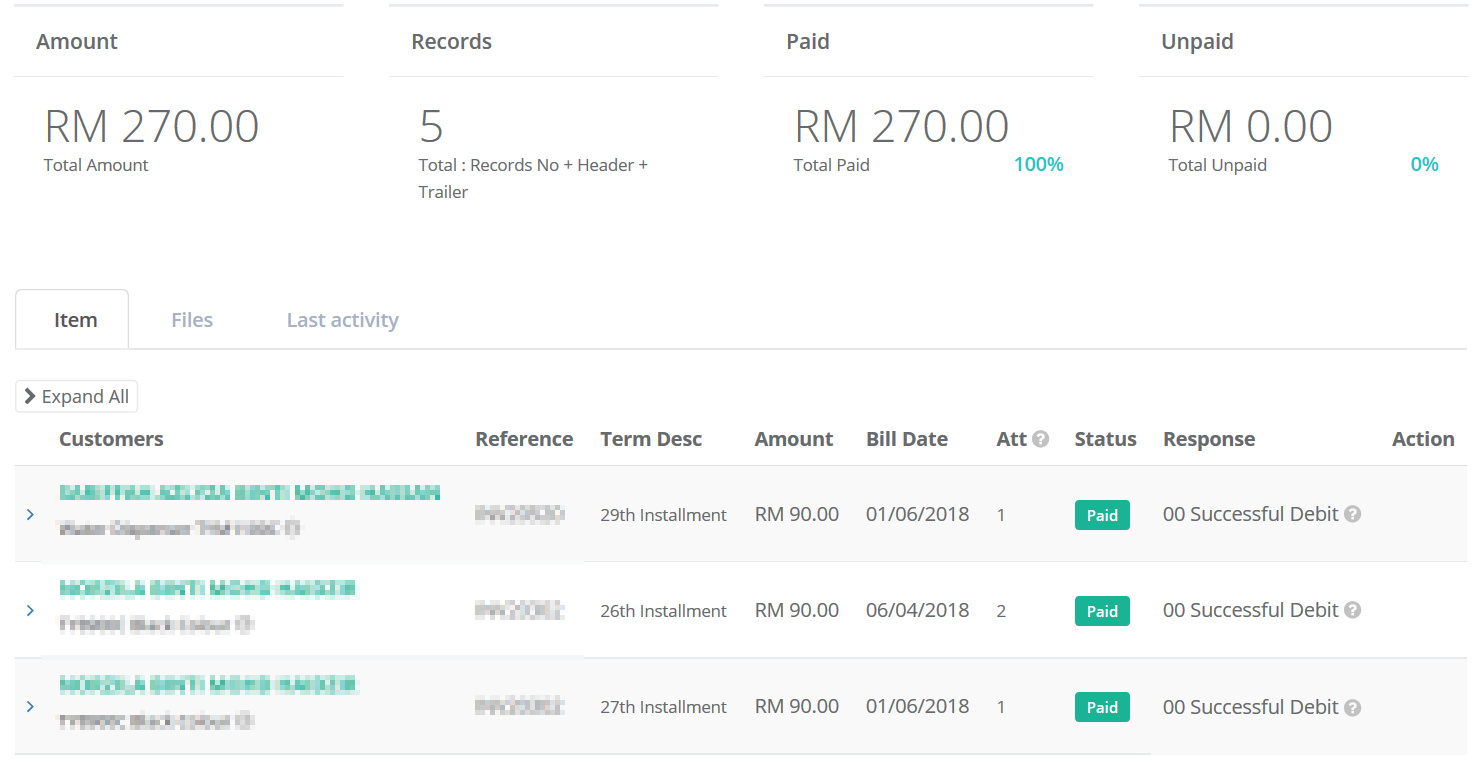Click Paid status badge for 27th Installment
Viewport: 1475px width, 778px height.
pyautogui.click(x=1102, y=707)
